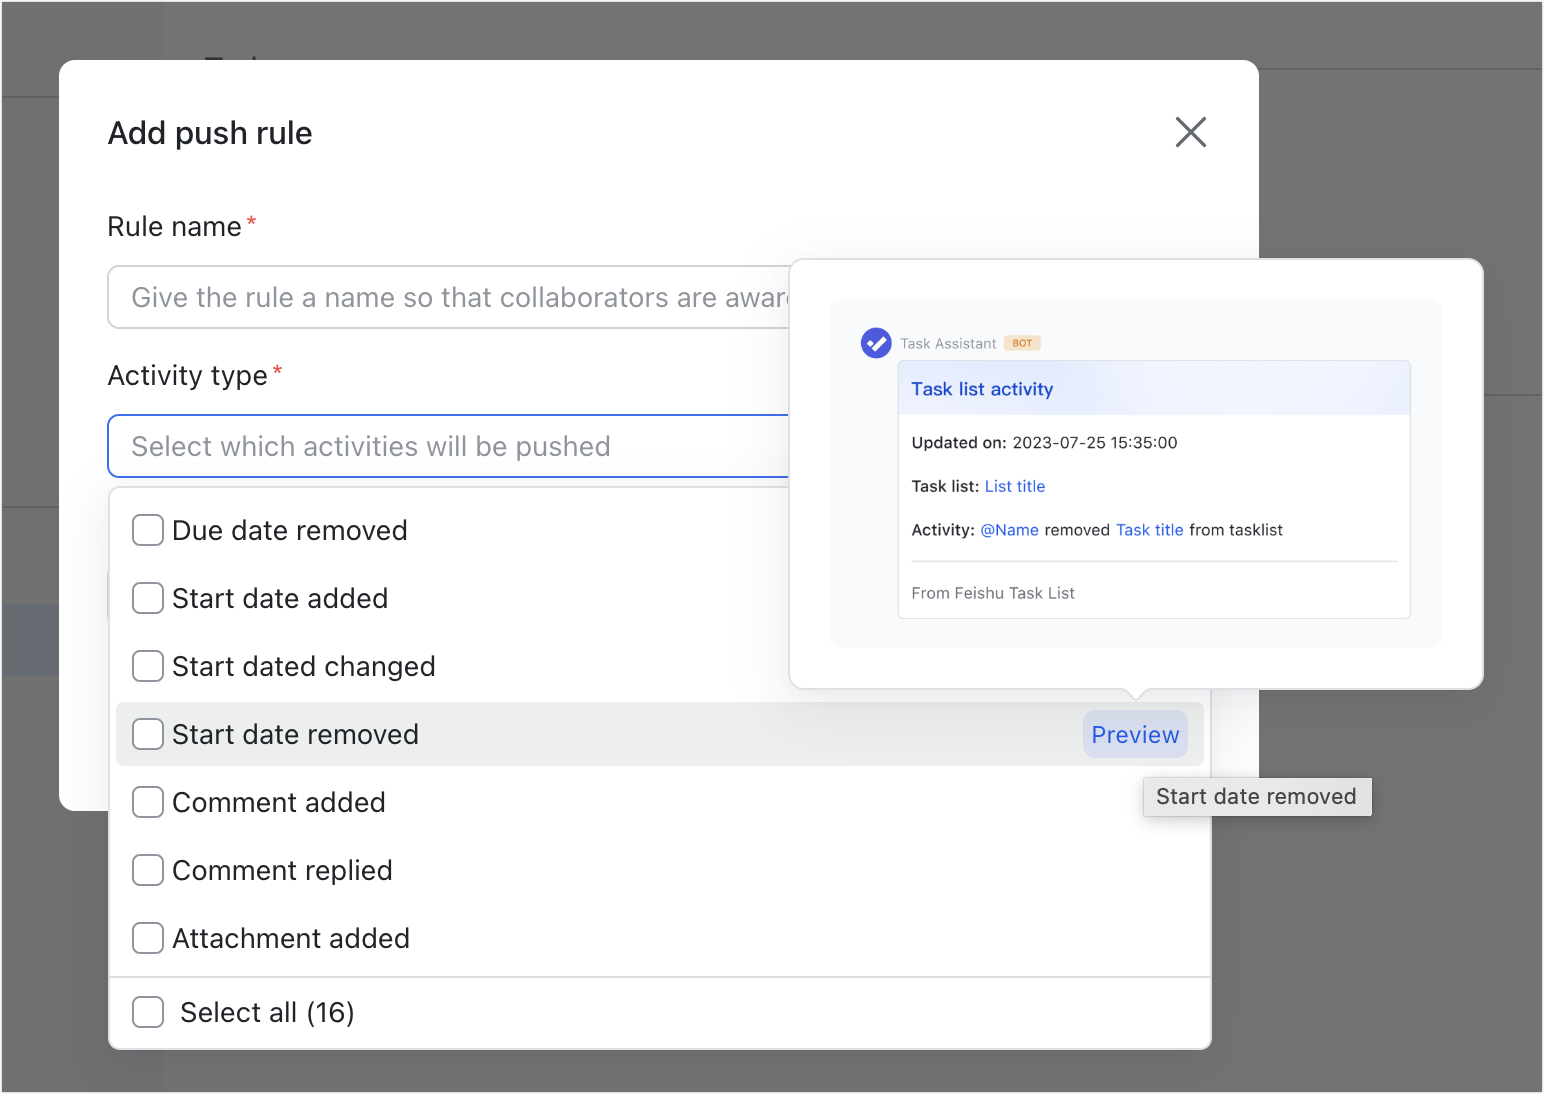Check Start date removed activity
This screenshot has height=1094, width=1544.
point(147,733)
